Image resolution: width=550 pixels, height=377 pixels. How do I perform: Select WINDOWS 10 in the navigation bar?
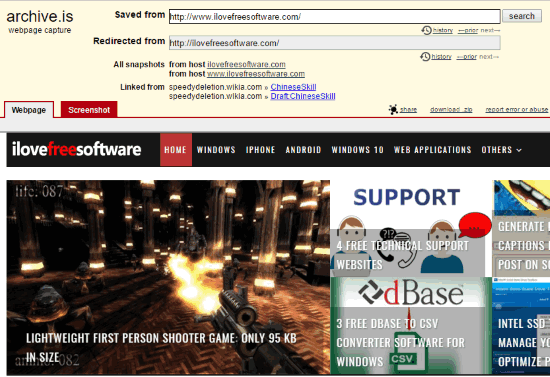coord(357,150)
